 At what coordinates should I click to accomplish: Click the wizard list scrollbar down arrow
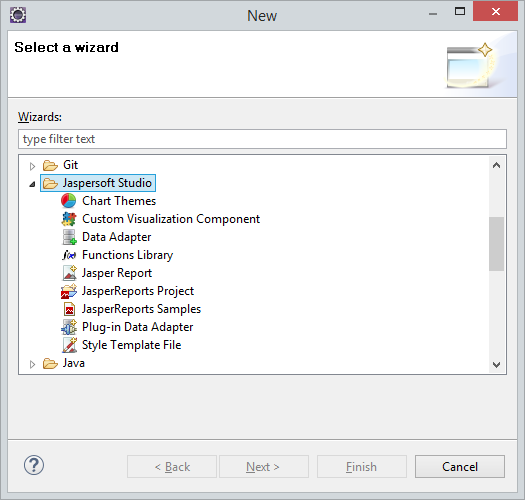click(x=497, y=364)
